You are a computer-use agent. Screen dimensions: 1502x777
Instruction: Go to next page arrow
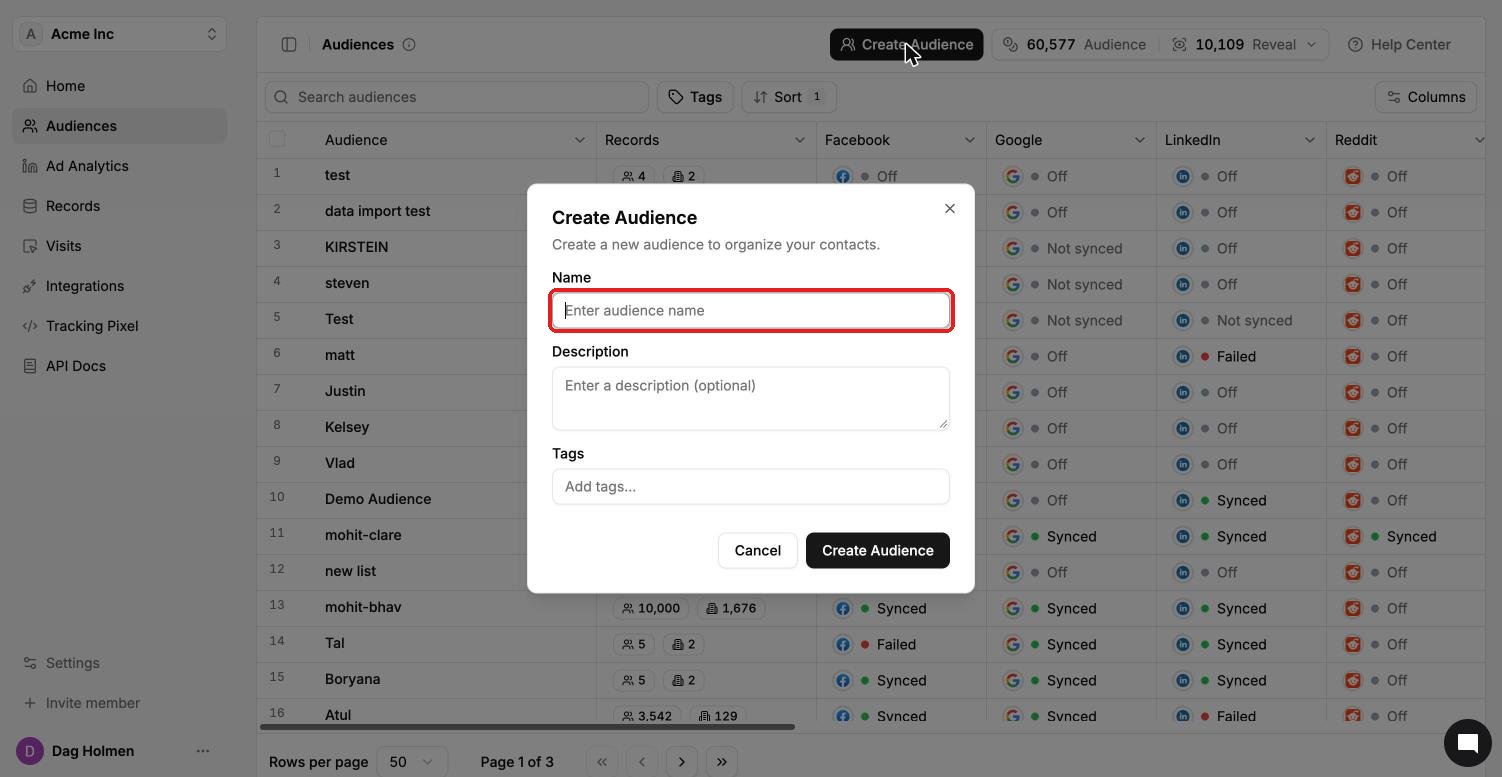point(682,762)
